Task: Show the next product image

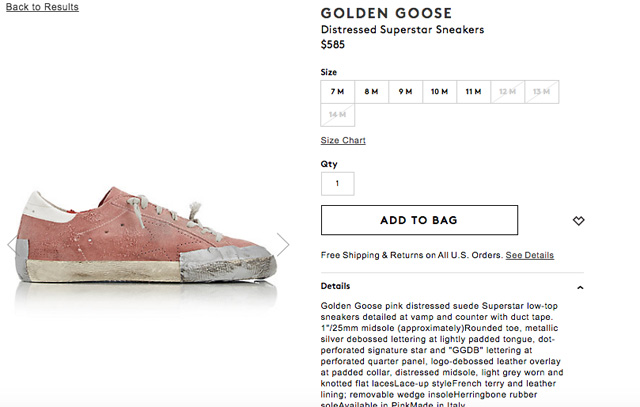Action: 283,244
